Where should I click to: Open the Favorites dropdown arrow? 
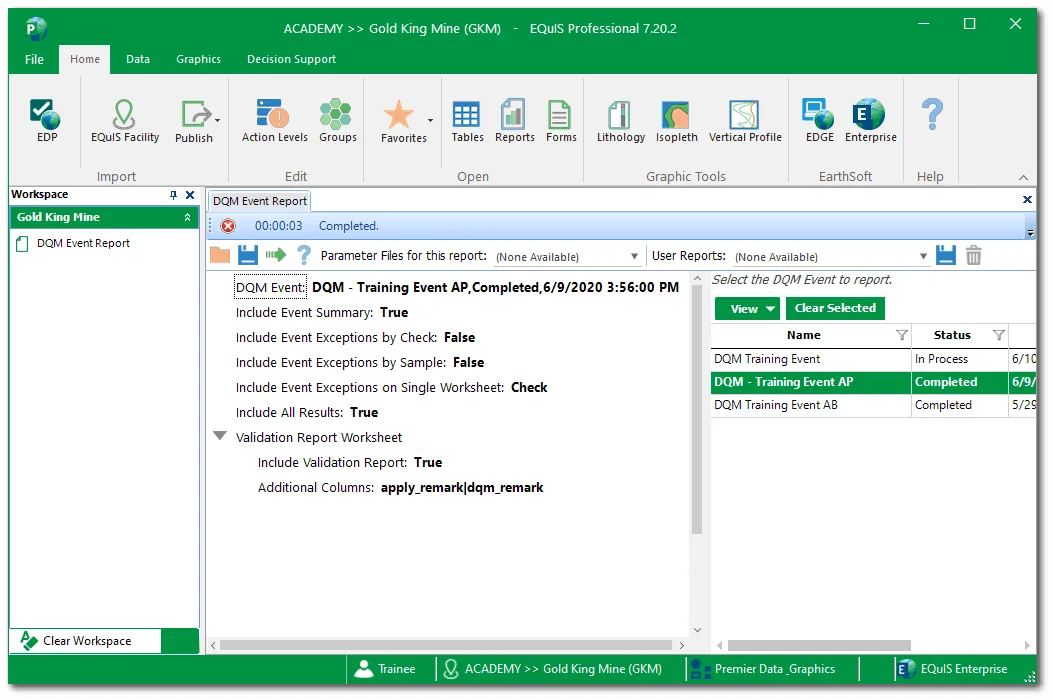[430, 121]
